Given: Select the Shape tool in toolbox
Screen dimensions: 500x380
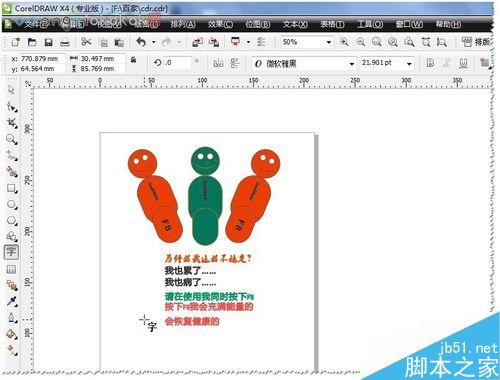Looking at the screenshot, I should tap(12, 107).
